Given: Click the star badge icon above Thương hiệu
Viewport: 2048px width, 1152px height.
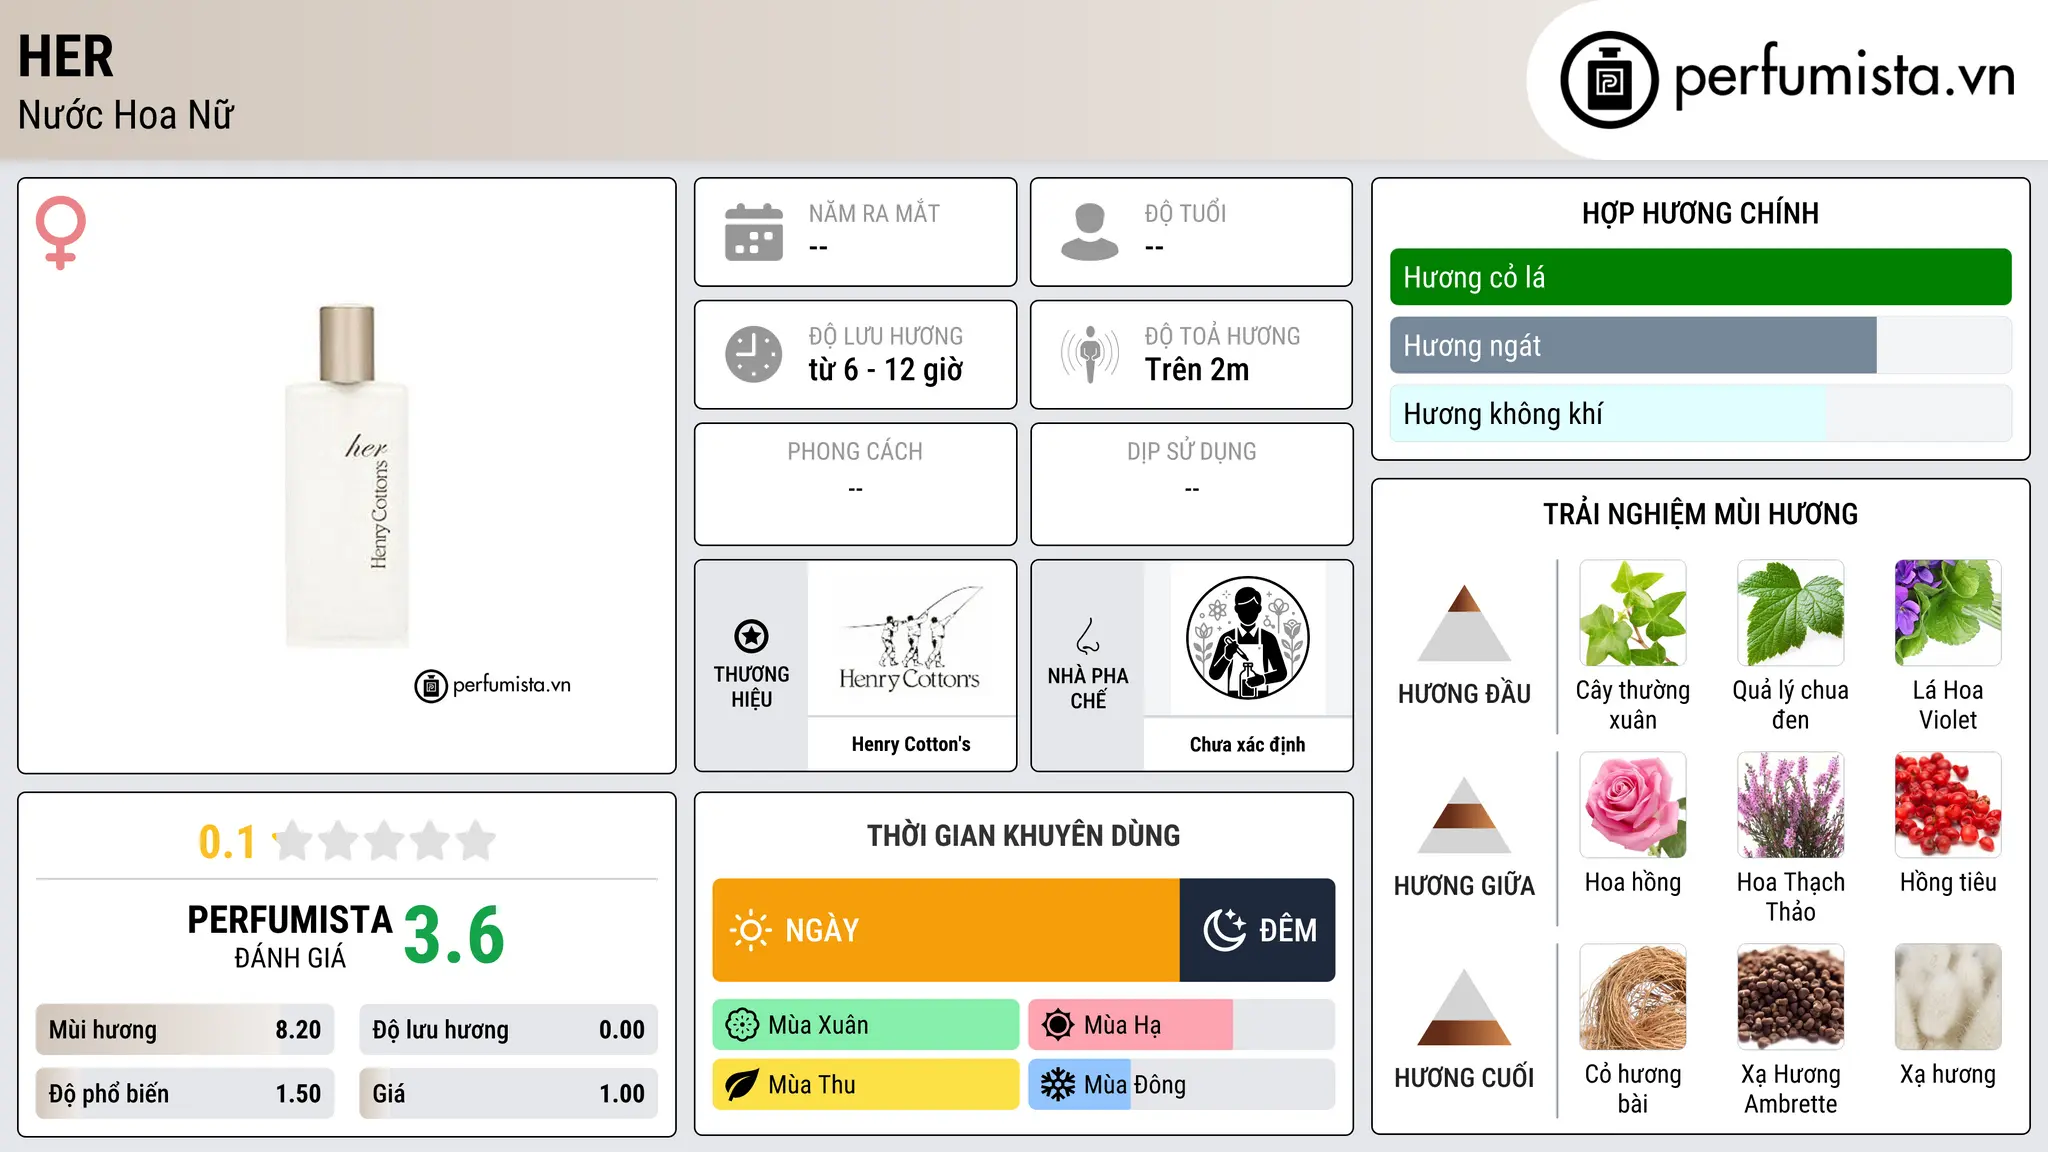Looking at the screenshot, I should [x=751, y=636].
